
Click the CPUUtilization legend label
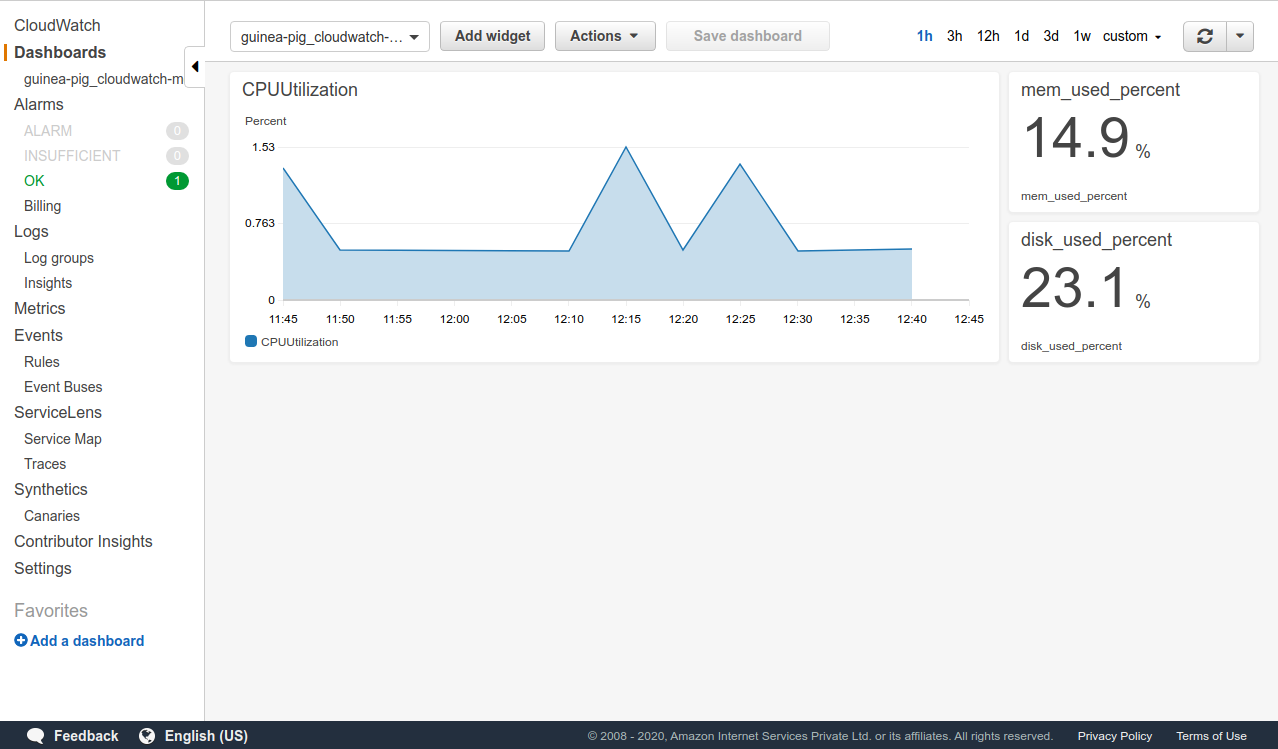tap(300, 342)
